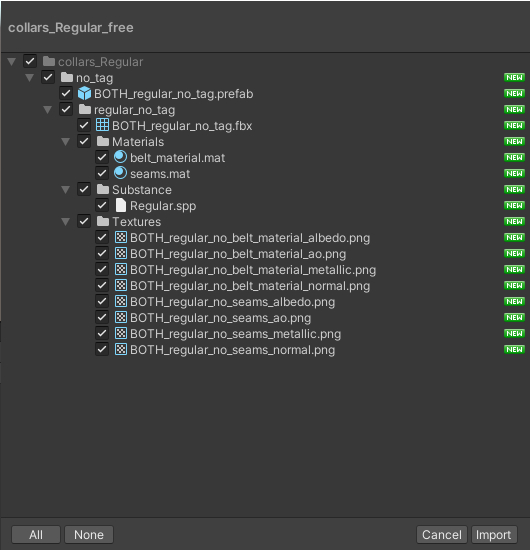Uncheck the belt_material.mat checkbox
The image size is (530, 550).
point(102,157)
